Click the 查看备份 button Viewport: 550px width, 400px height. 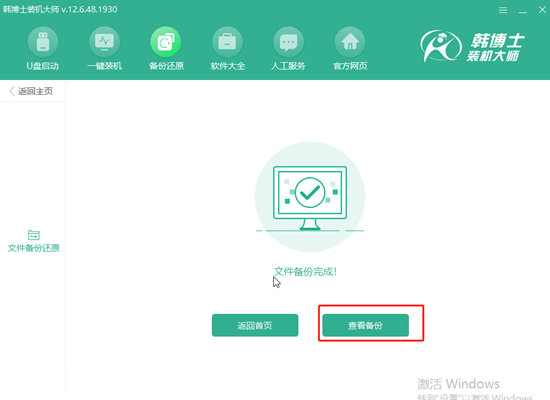pos(365,325)
